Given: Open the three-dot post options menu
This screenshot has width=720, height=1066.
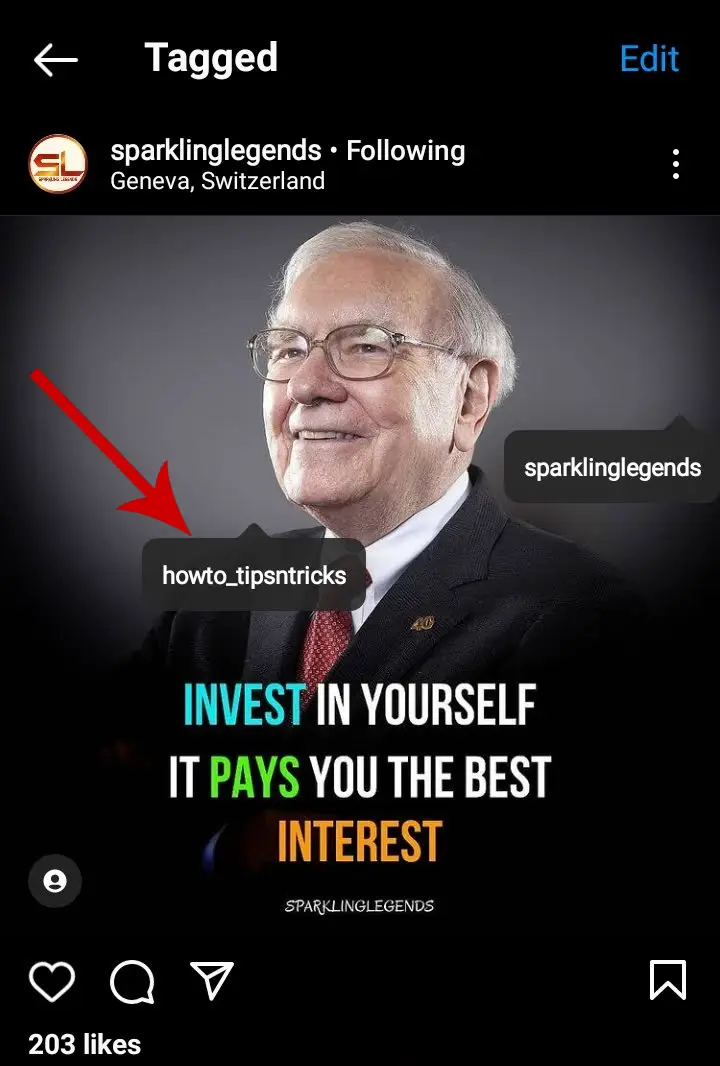Looking at the screenshot, I should 675,165.
